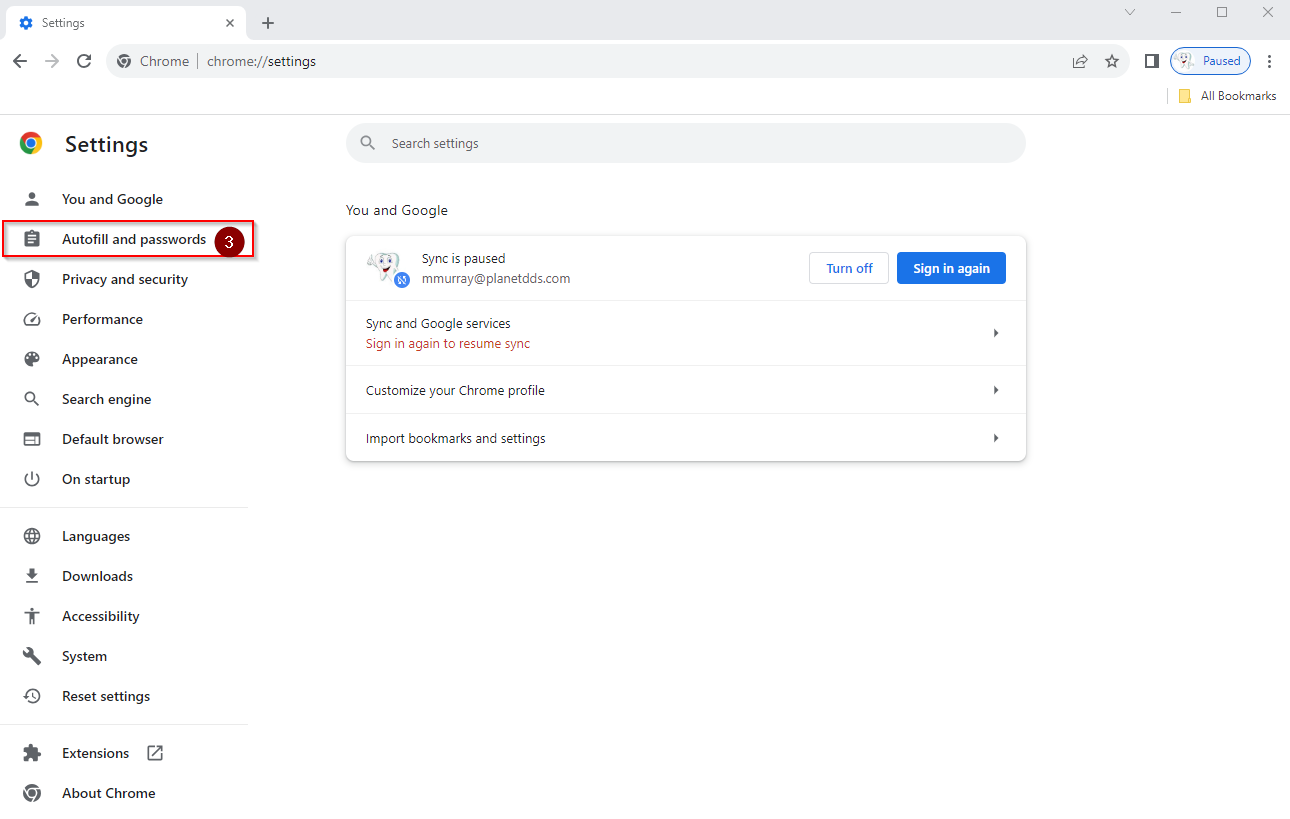Screen dimensions: 1290x819
Task: Open Privacy and security section
Action: click(x=124, y=279)
